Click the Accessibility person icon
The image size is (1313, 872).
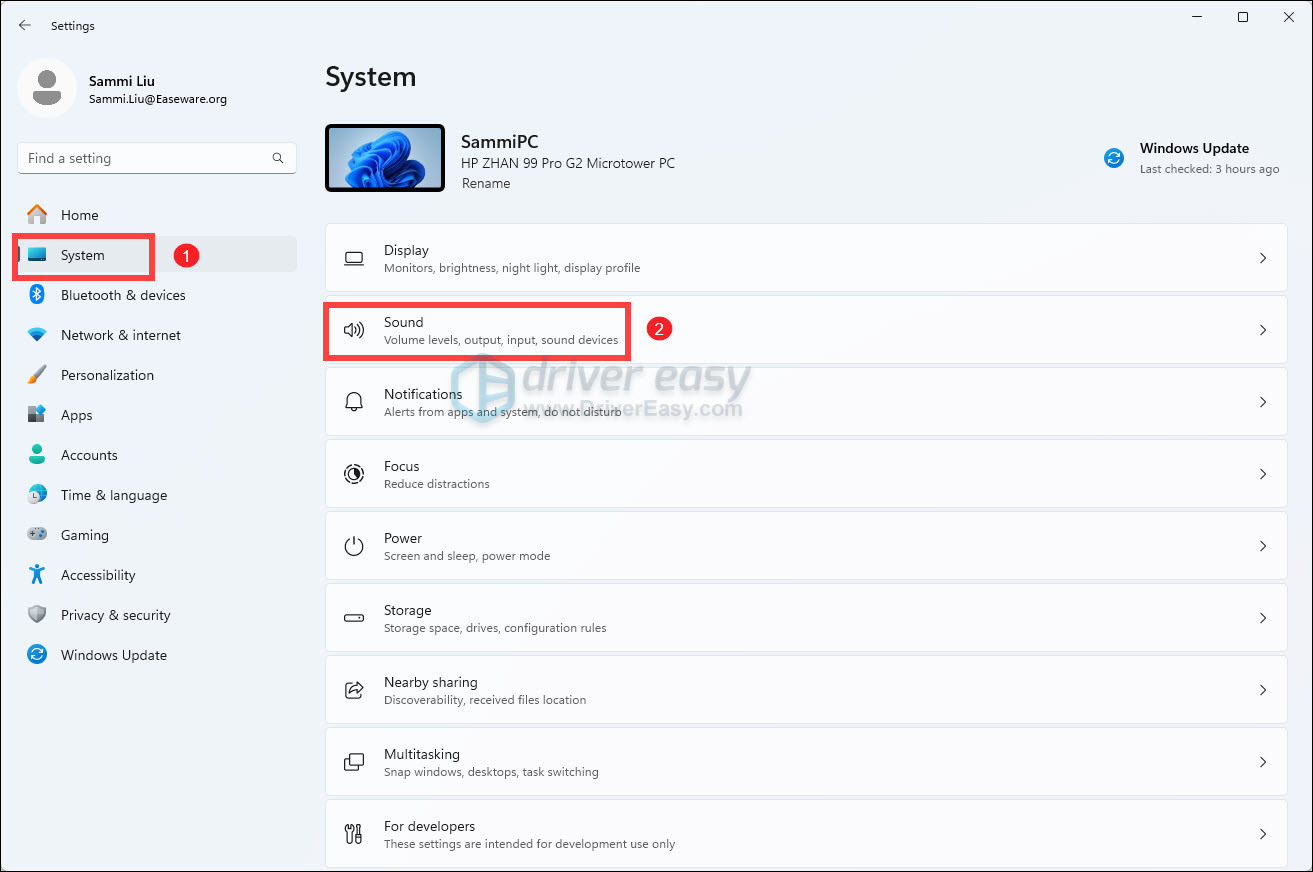[37, 575]
